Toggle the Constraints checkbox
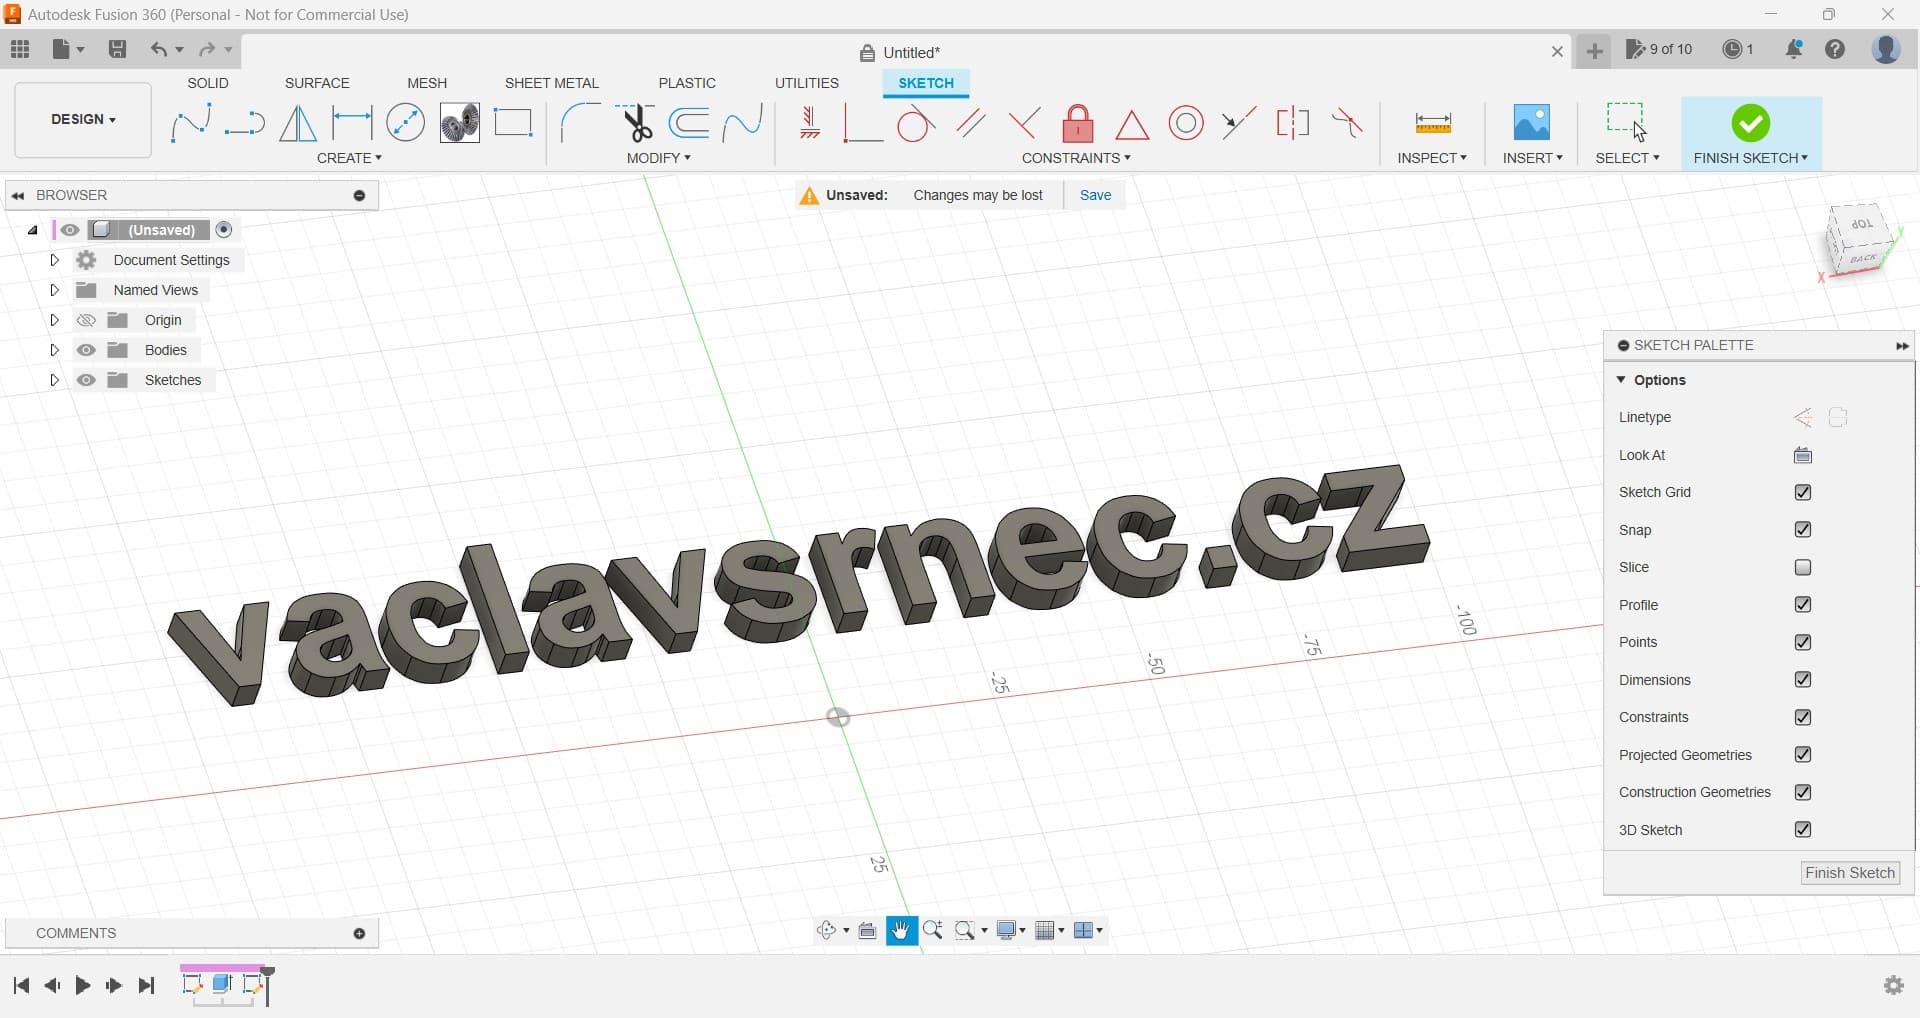1920x1018 pixels. tap(1803, 717)
